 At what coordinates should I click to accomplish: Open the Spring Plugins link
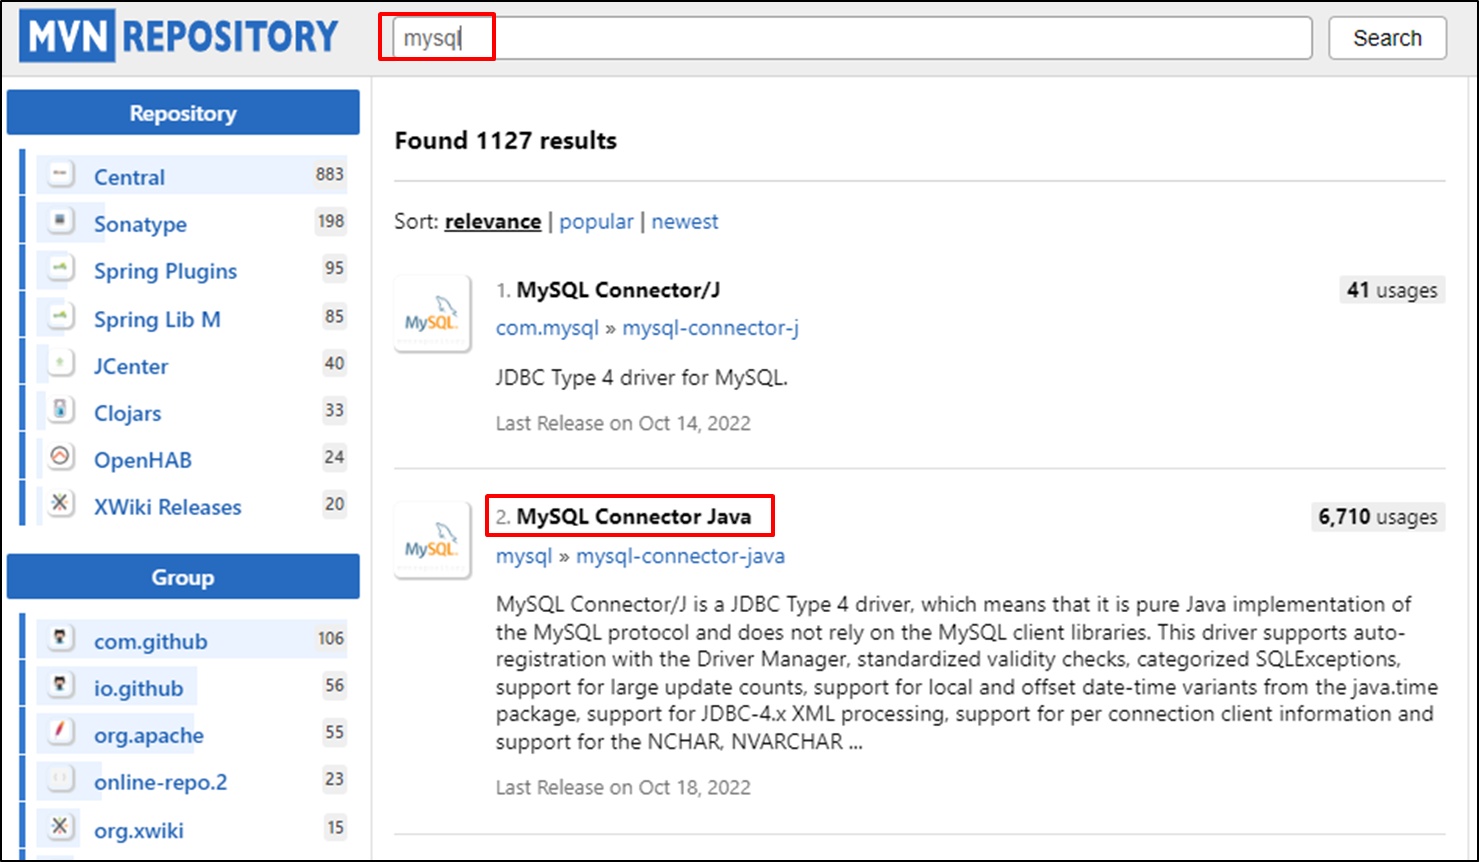tap(165, 271)
